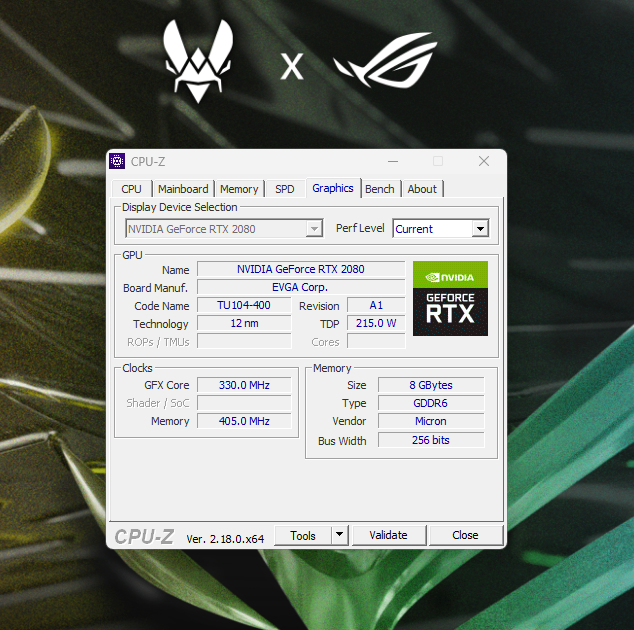Minimize the CPU-Z window

point(392,161)
